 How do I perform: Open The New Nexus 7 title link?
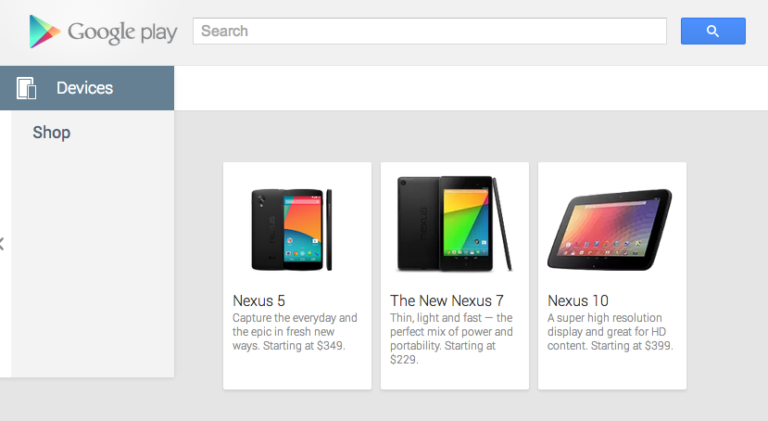446,300
